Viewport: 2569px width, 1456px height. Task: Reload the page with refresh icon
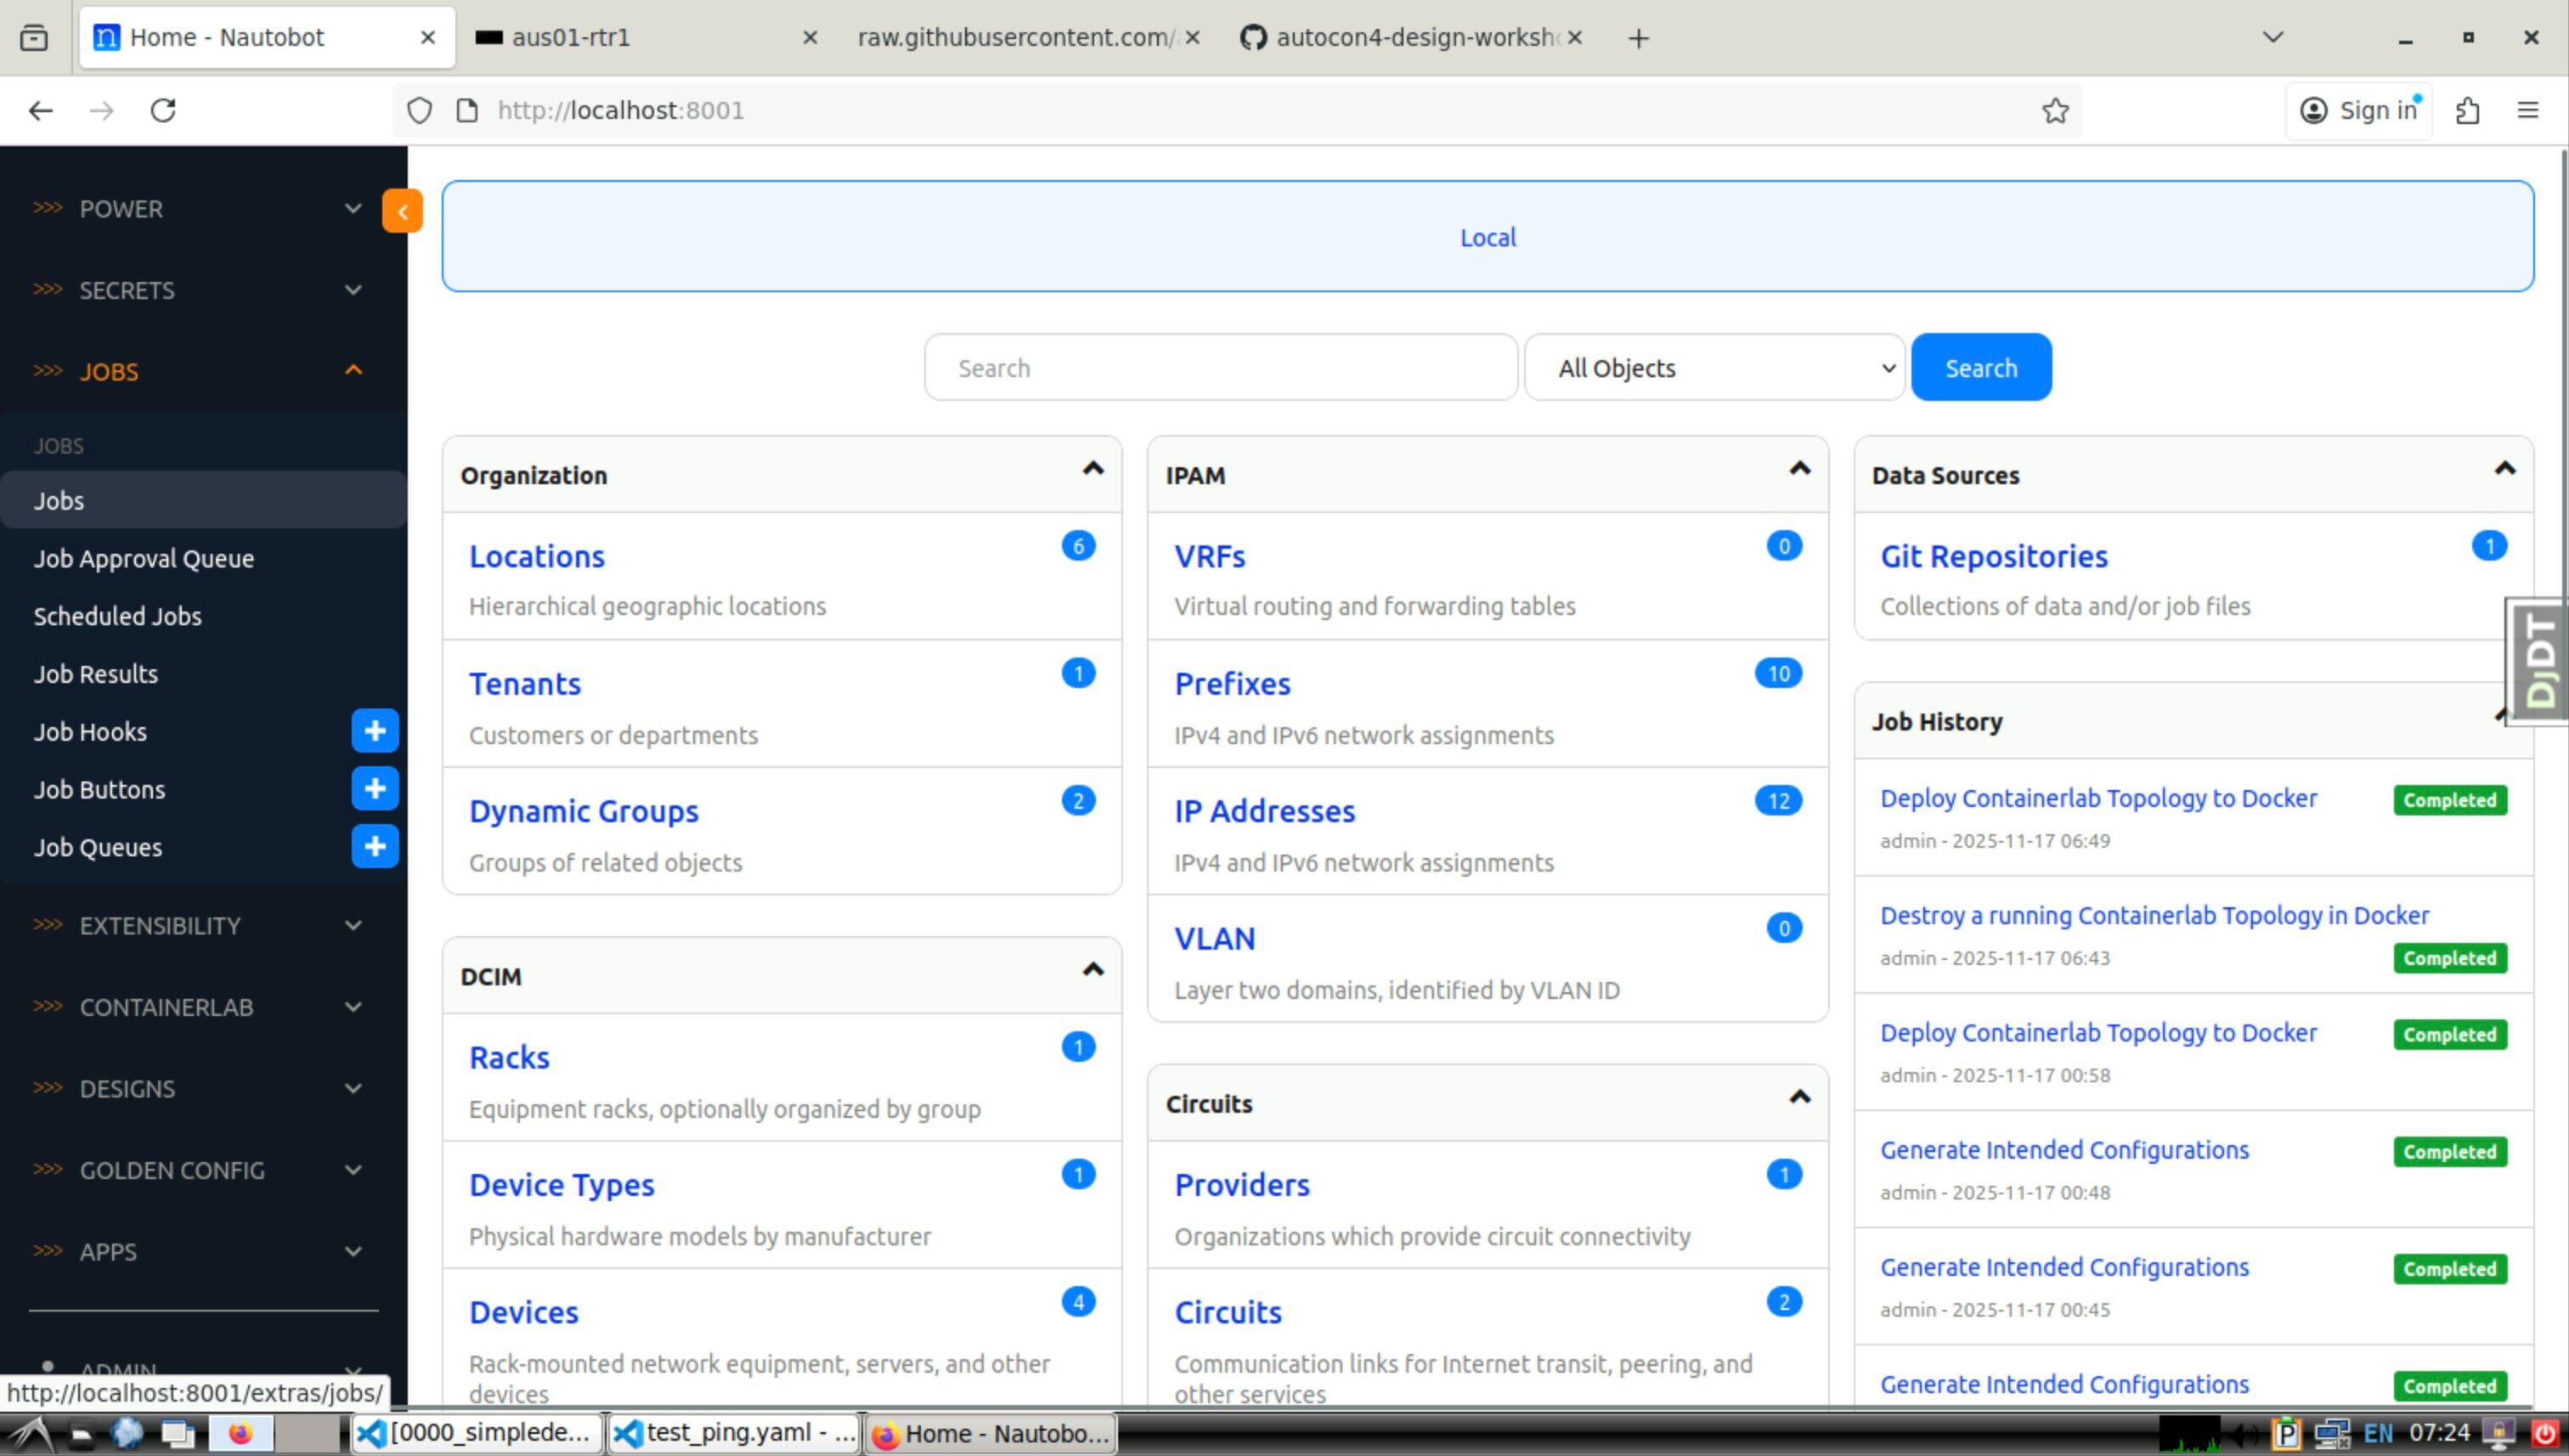(x=163, y=110)
